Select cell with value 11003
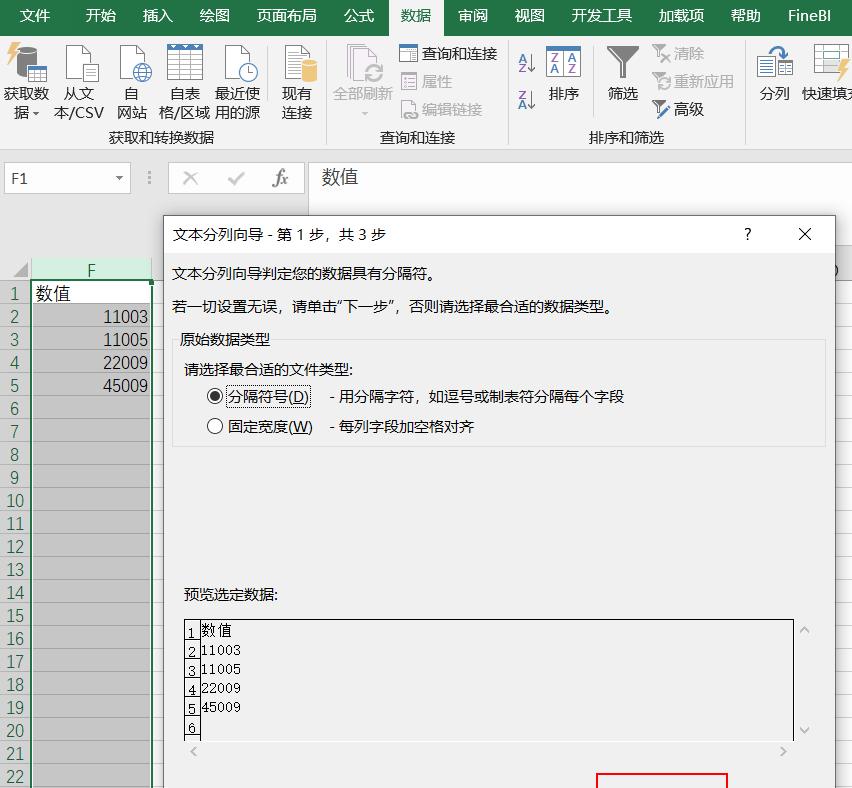852x788 pixels. pyautogui.click(x=91, y=316)
